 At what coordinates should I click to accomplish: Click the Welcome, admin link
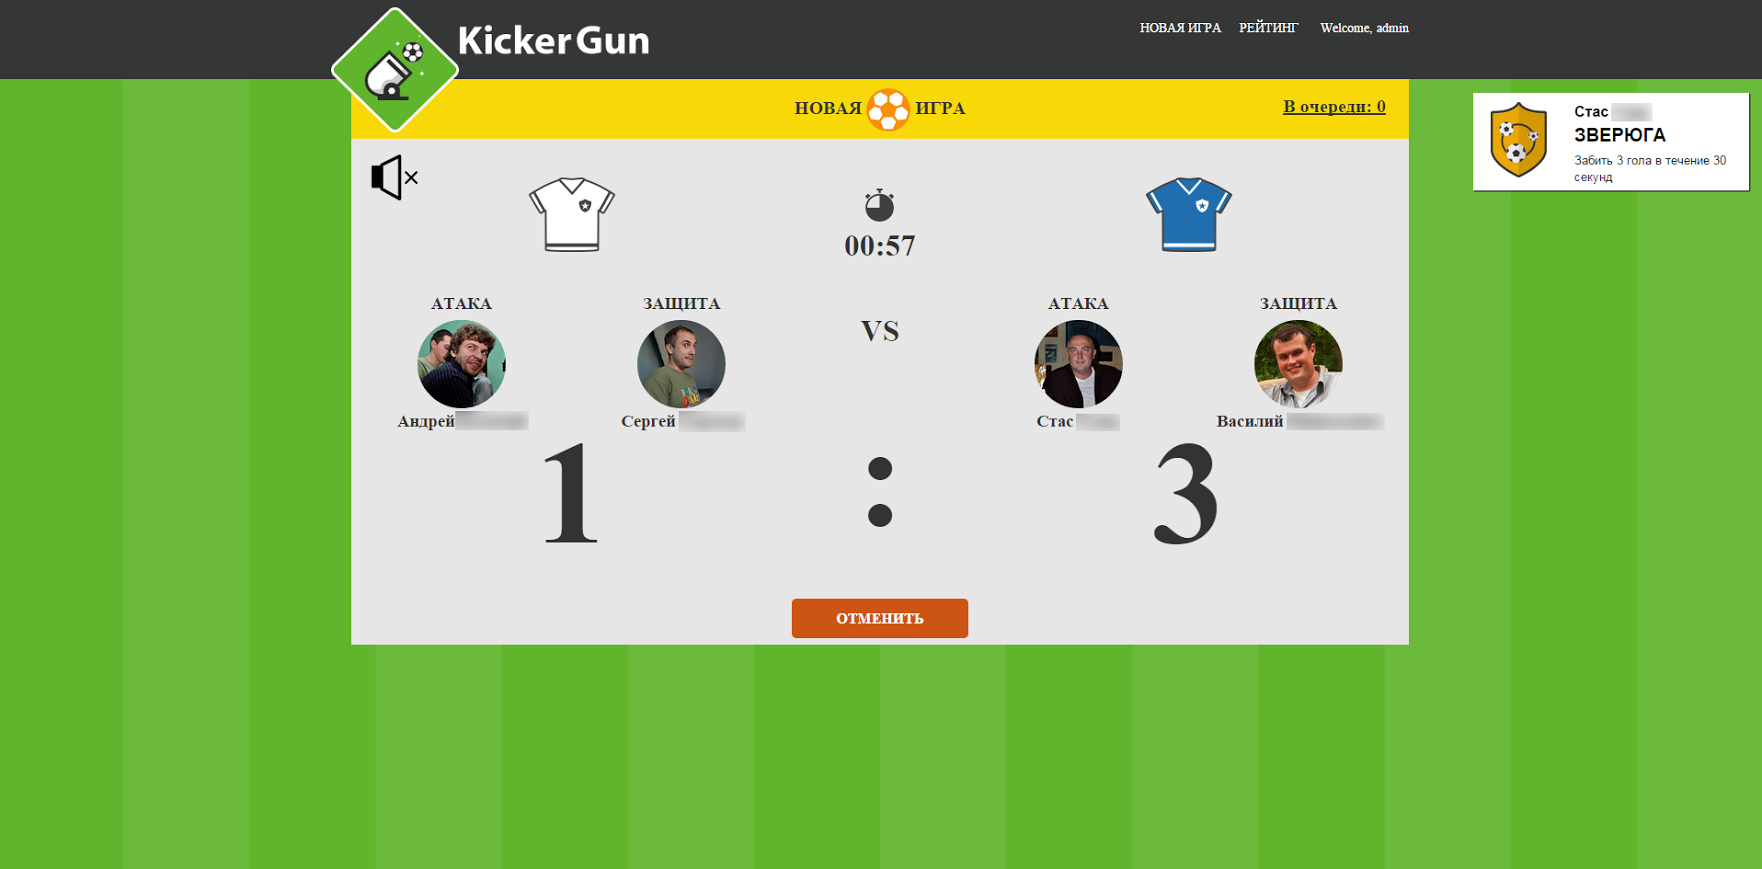point(1364,28)
